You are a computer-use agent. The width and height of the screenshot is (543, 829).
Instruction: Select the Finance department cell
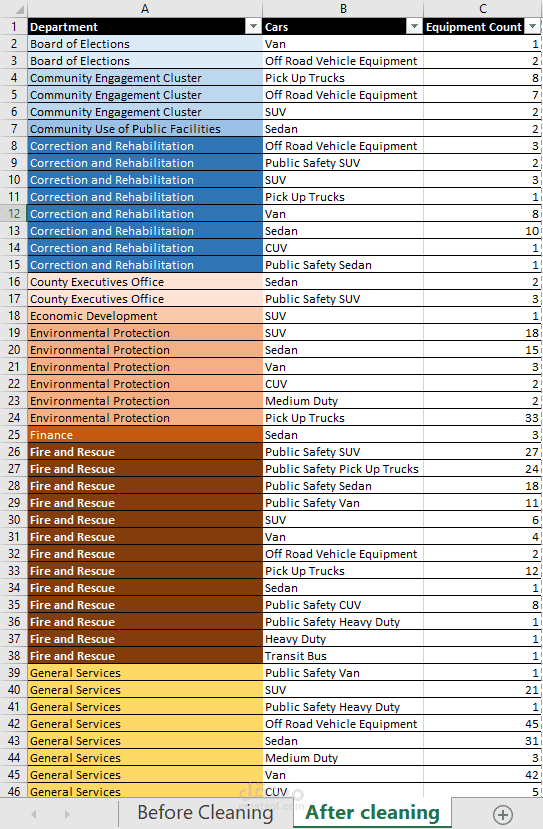145,435
